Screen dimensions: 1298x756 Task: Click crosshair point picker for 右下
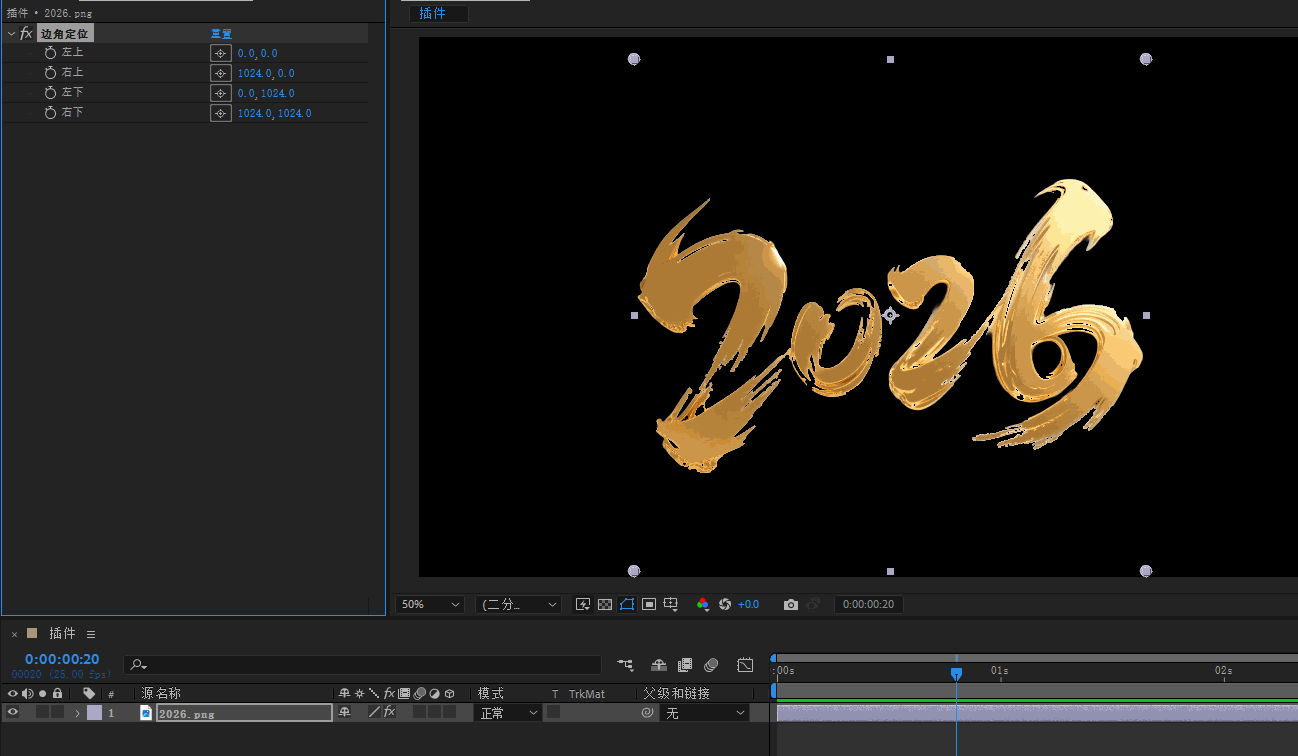(x=221, y=113)
